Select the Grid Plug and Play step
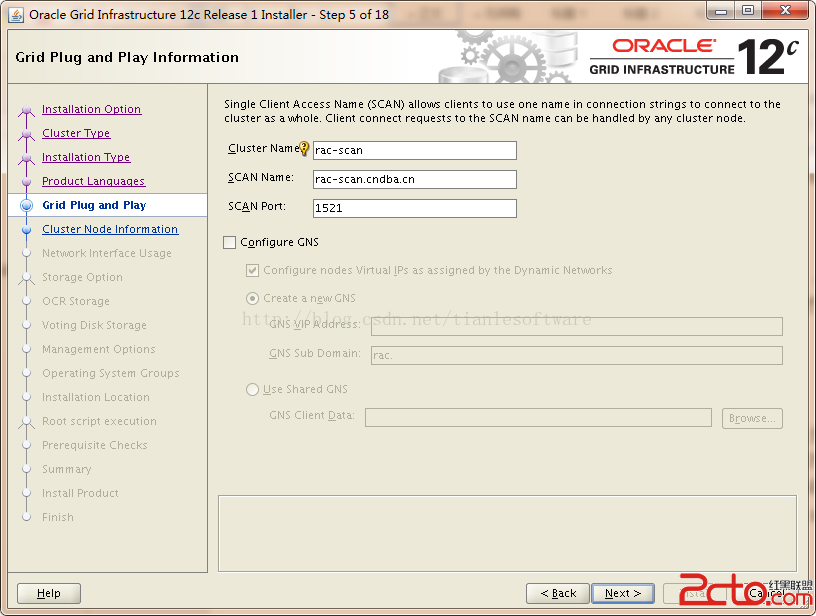The image size is (816, 616). click(94, 205)
